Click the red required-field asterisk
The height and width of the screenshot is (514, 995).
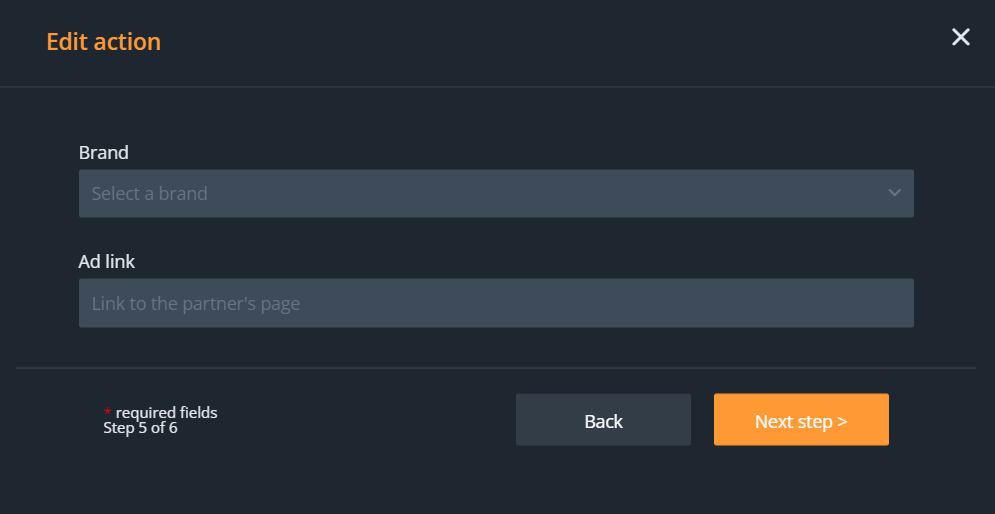(107, 413)
